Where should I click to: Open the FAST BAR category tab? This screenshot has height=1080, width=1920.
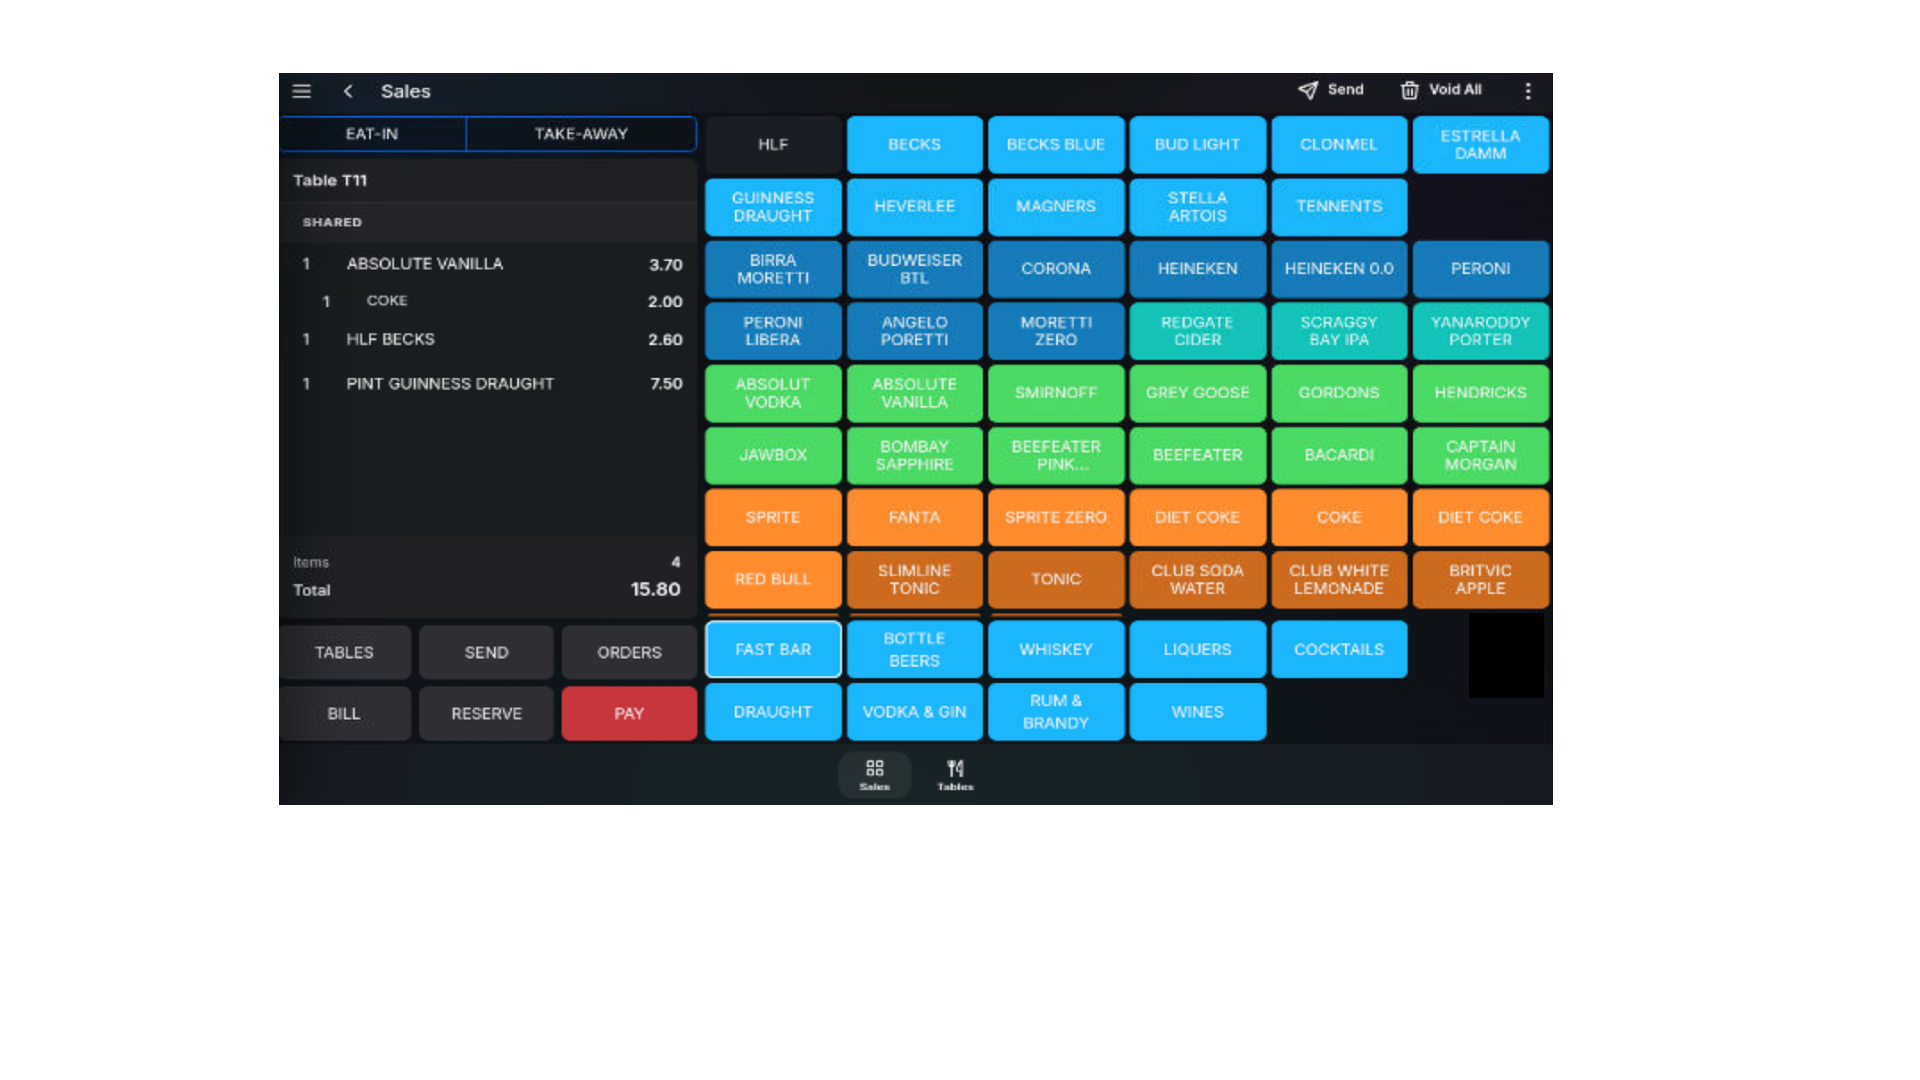click(x=773, y=650)
